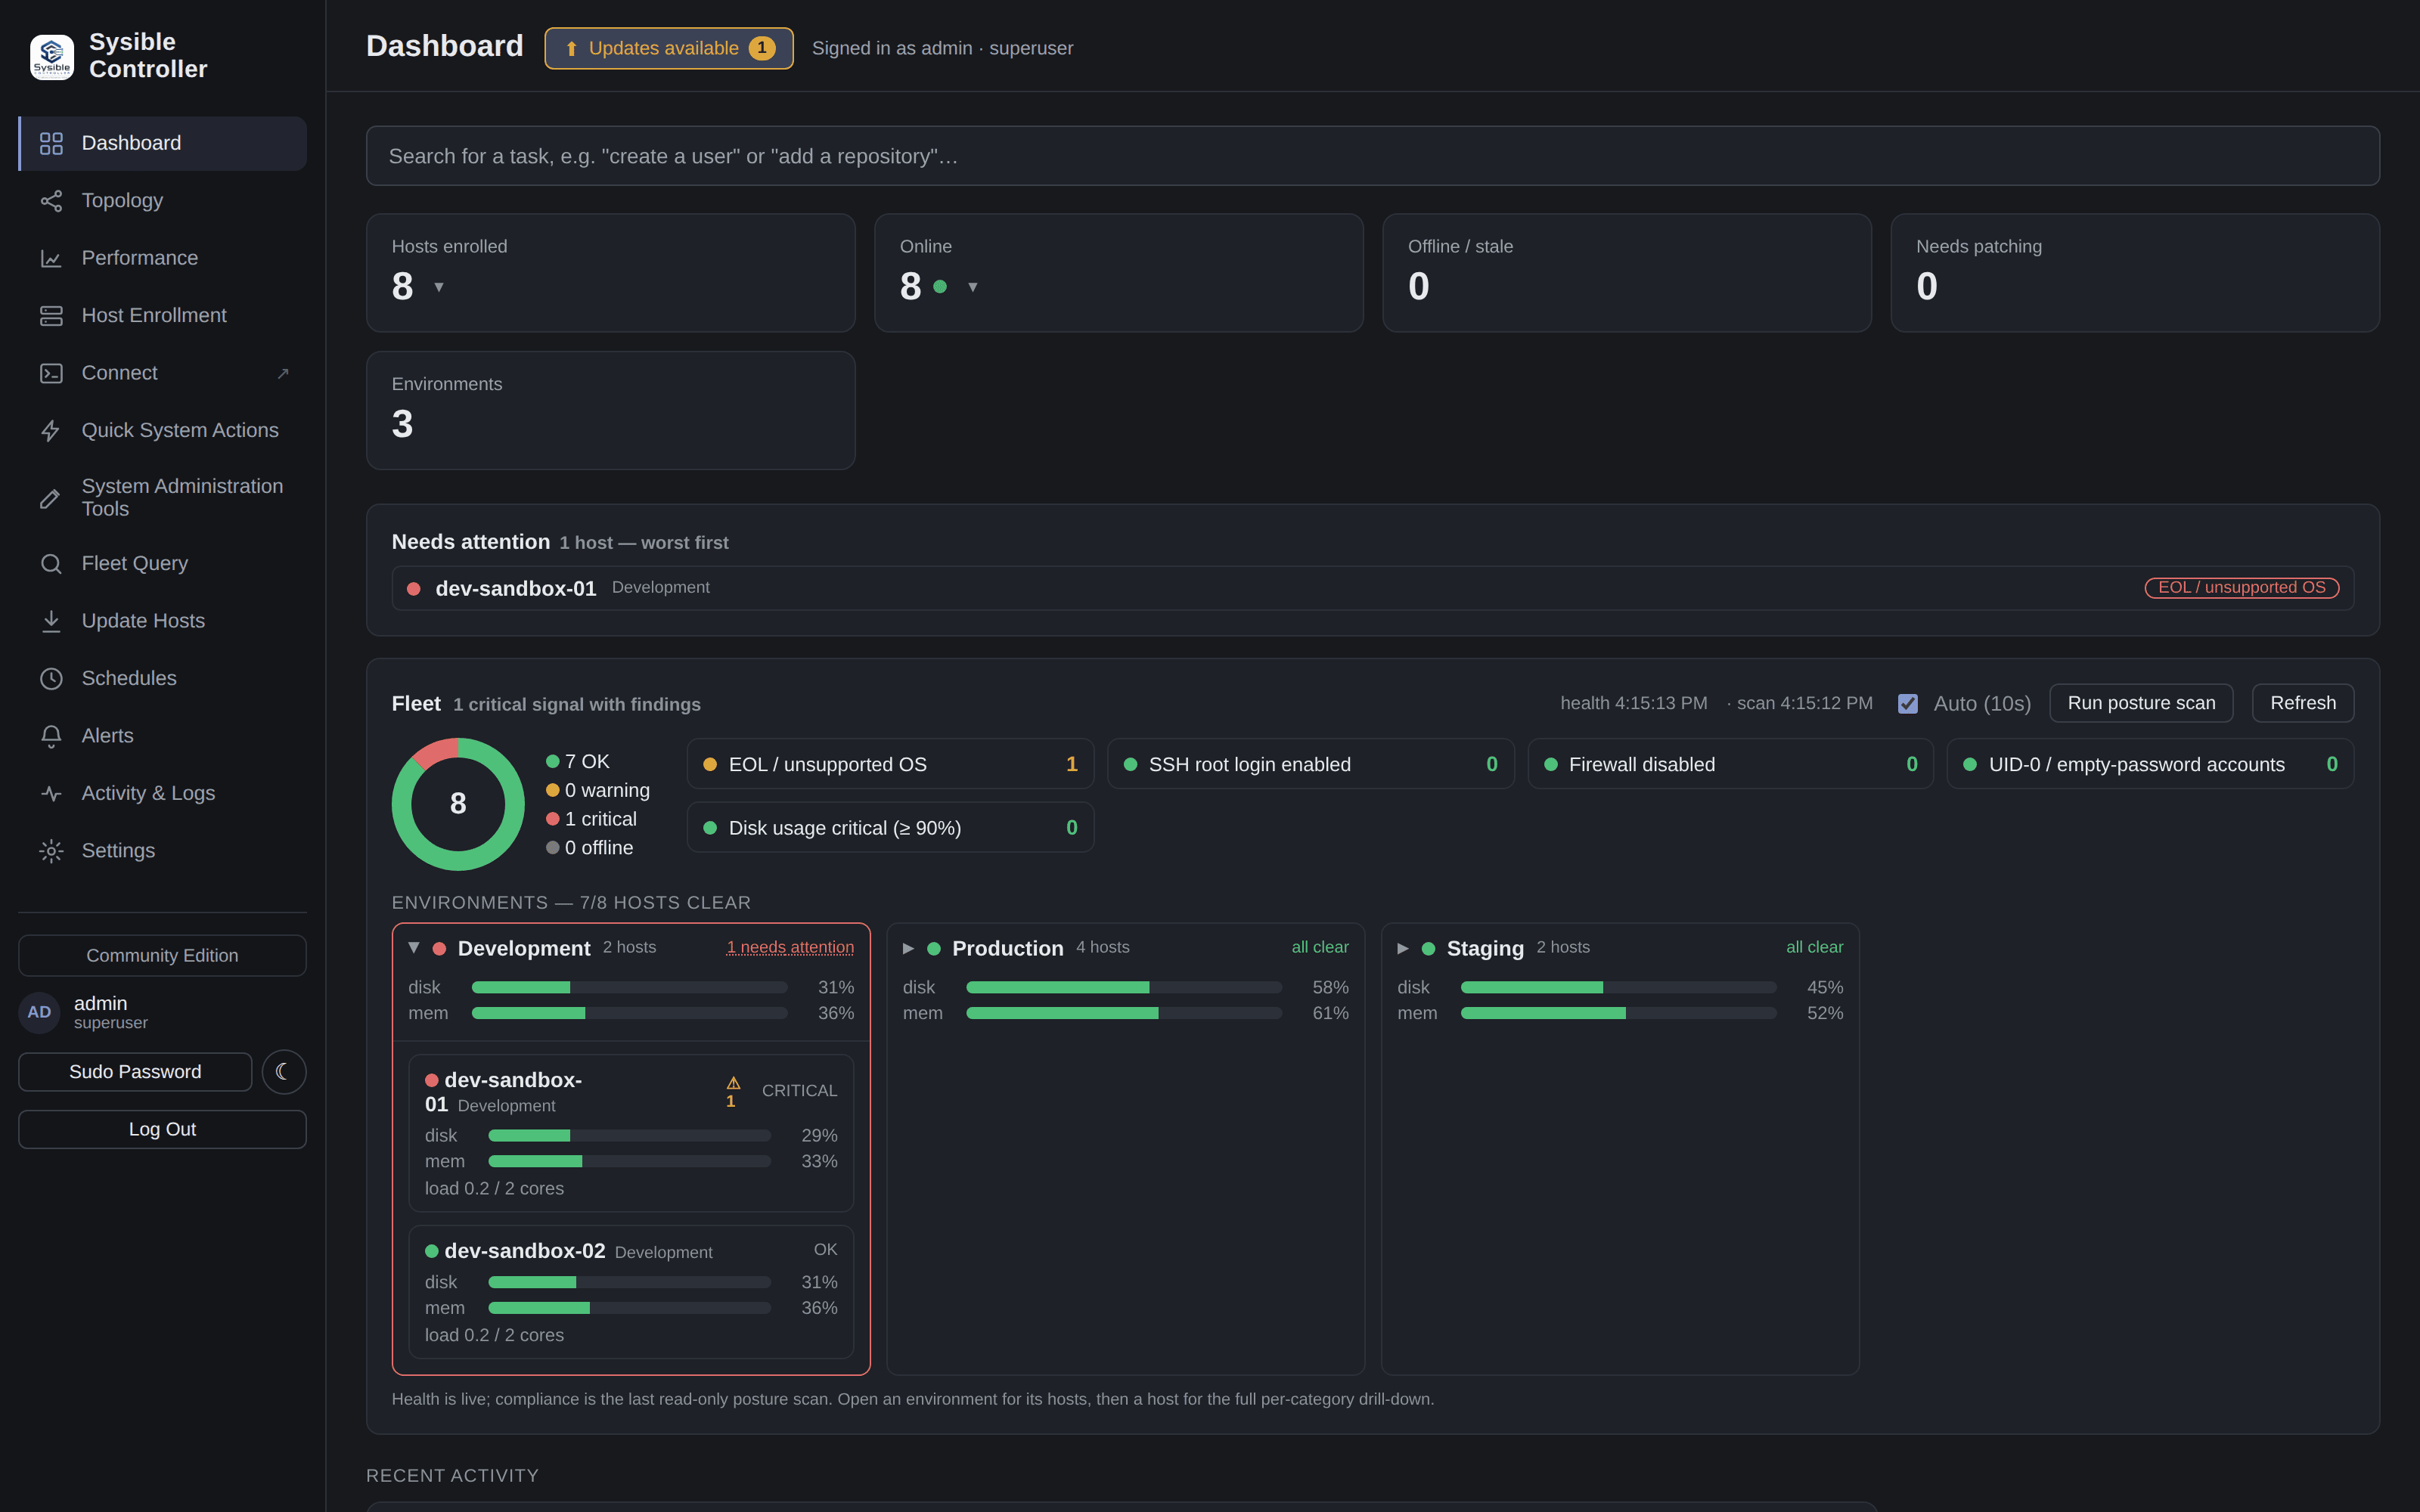Click the Topology share-node icon
Screen dimensions: 2420x1512
(51, 201)
